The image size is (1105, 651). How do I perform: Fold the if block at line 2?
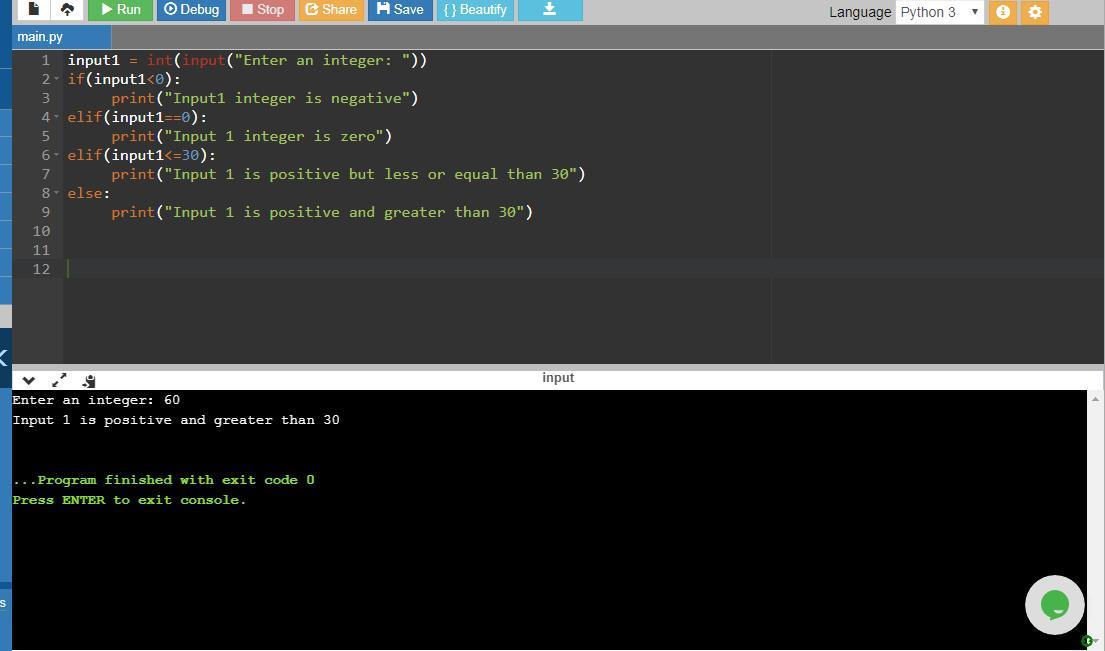[x=57, y=79]
